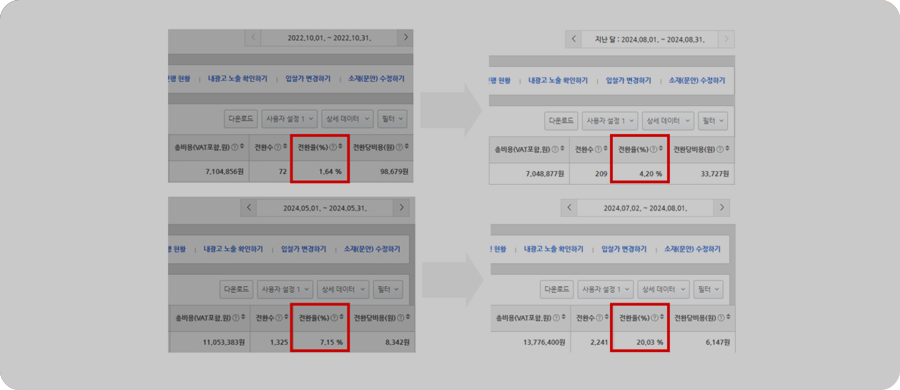The height and width of the screenshot is (390, 900).
Task: Go to previous period before 지난 달 2024.08.01
Action: click(574, 39)
